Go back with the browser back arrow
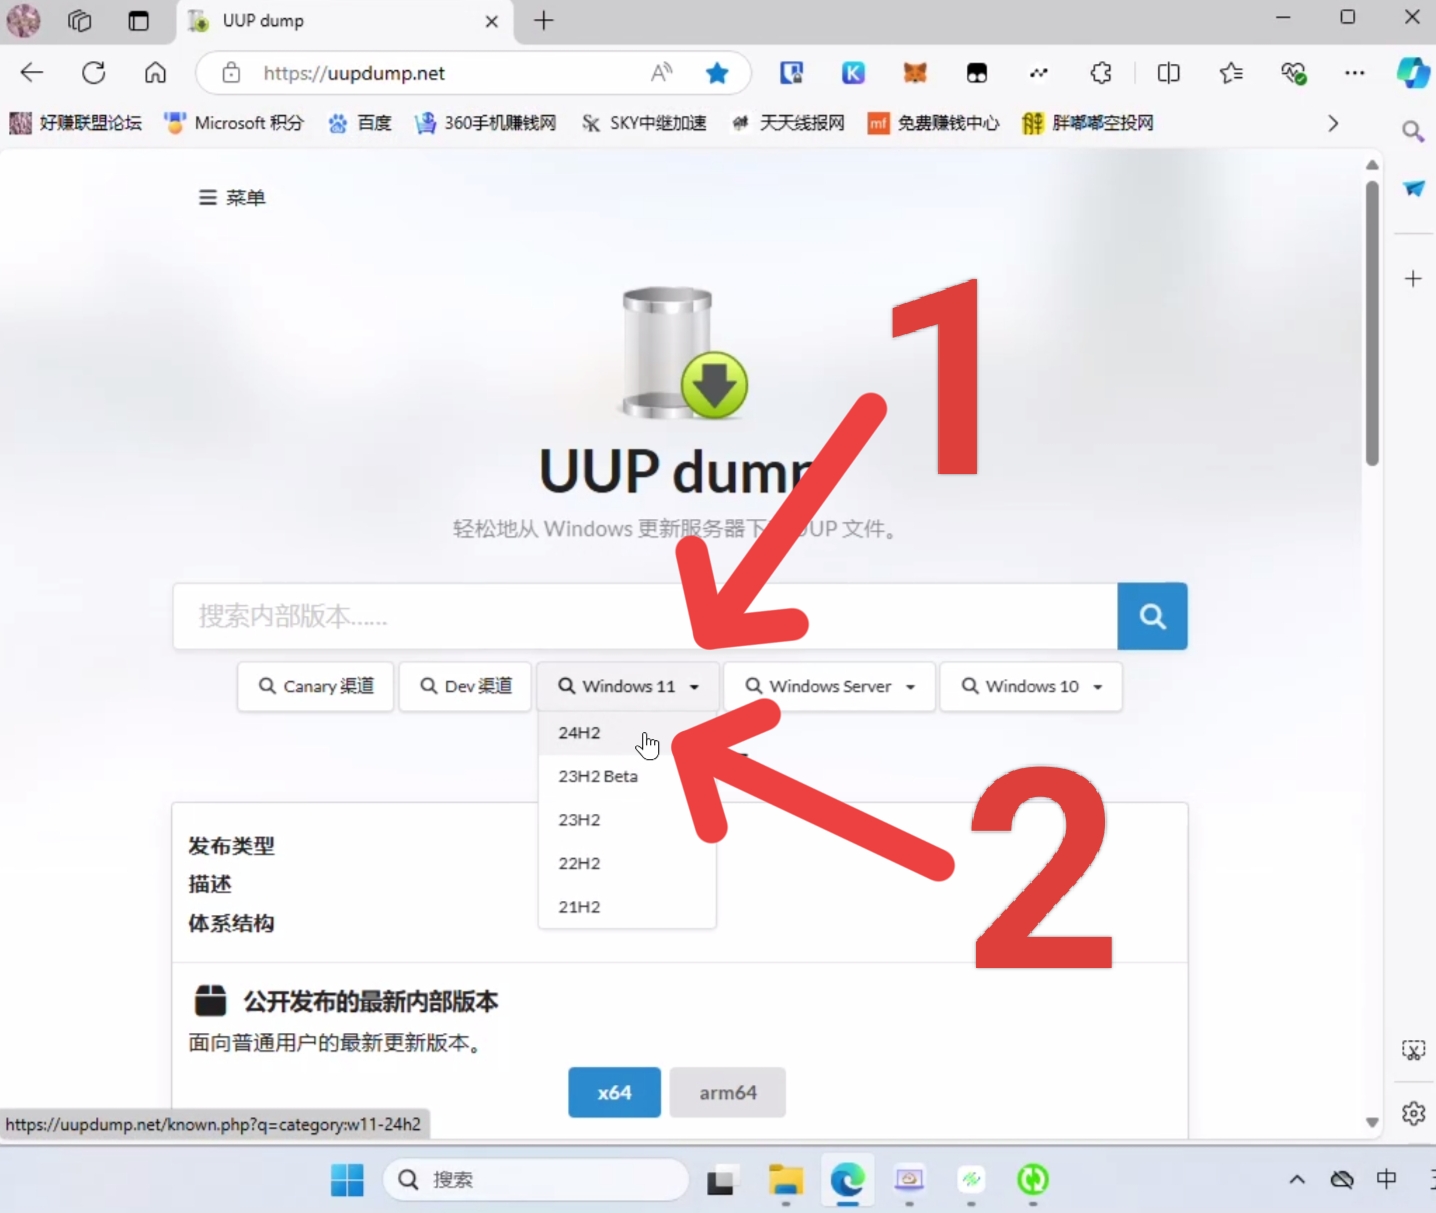The image size is (1436, 1213). (x=32, y=73)
